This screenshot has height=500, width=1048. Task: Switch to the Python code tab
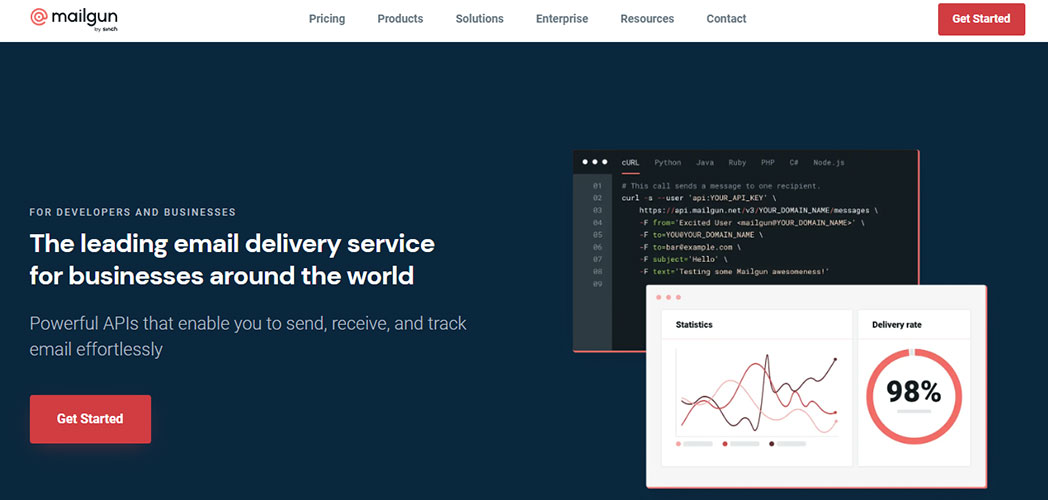[668, 162]
